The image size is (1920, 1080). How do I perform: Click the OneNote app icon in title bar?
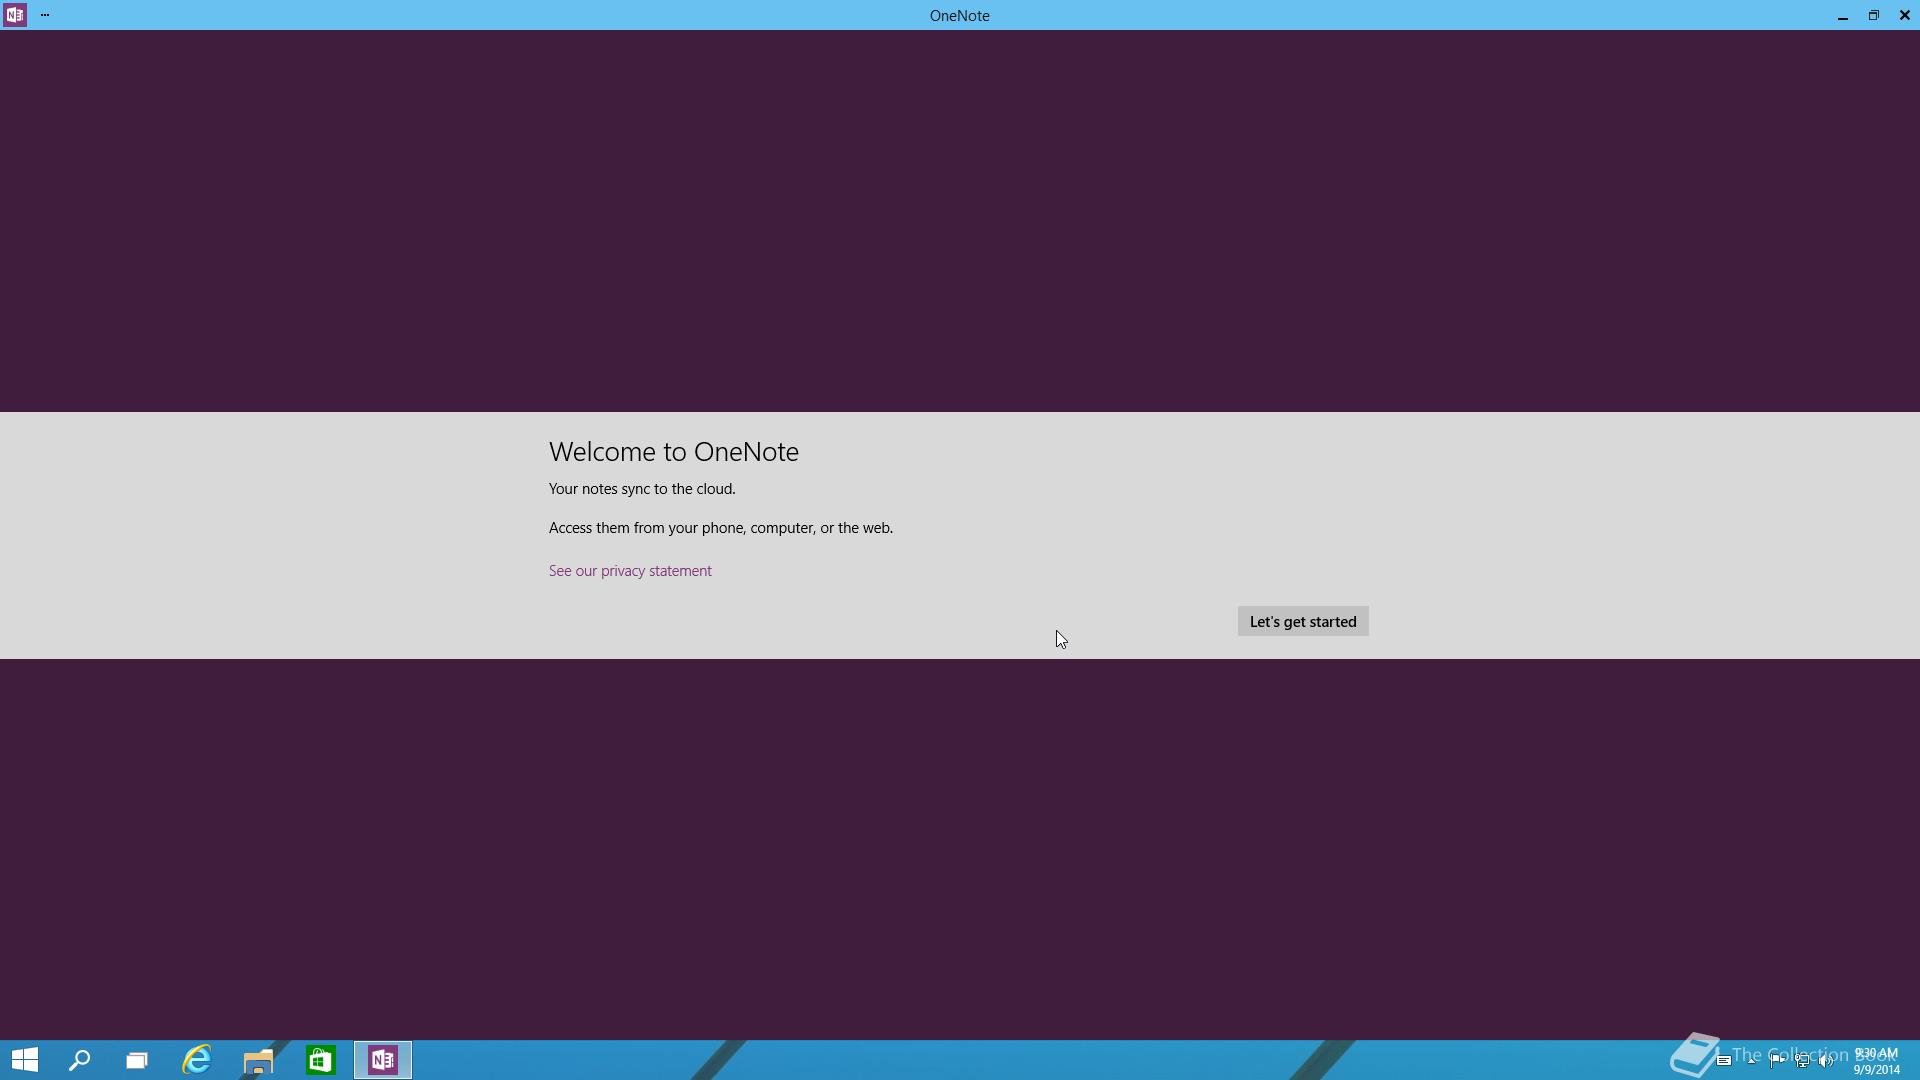click(14, 15)
